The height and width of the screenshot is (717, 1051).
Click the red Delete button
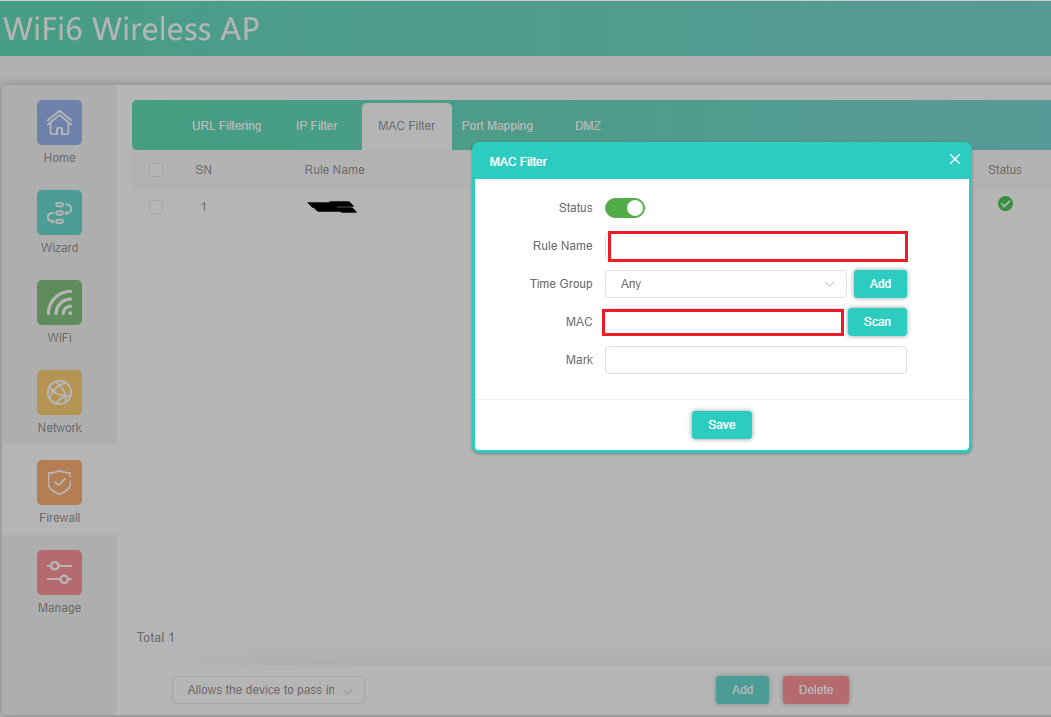pos(815,690)
